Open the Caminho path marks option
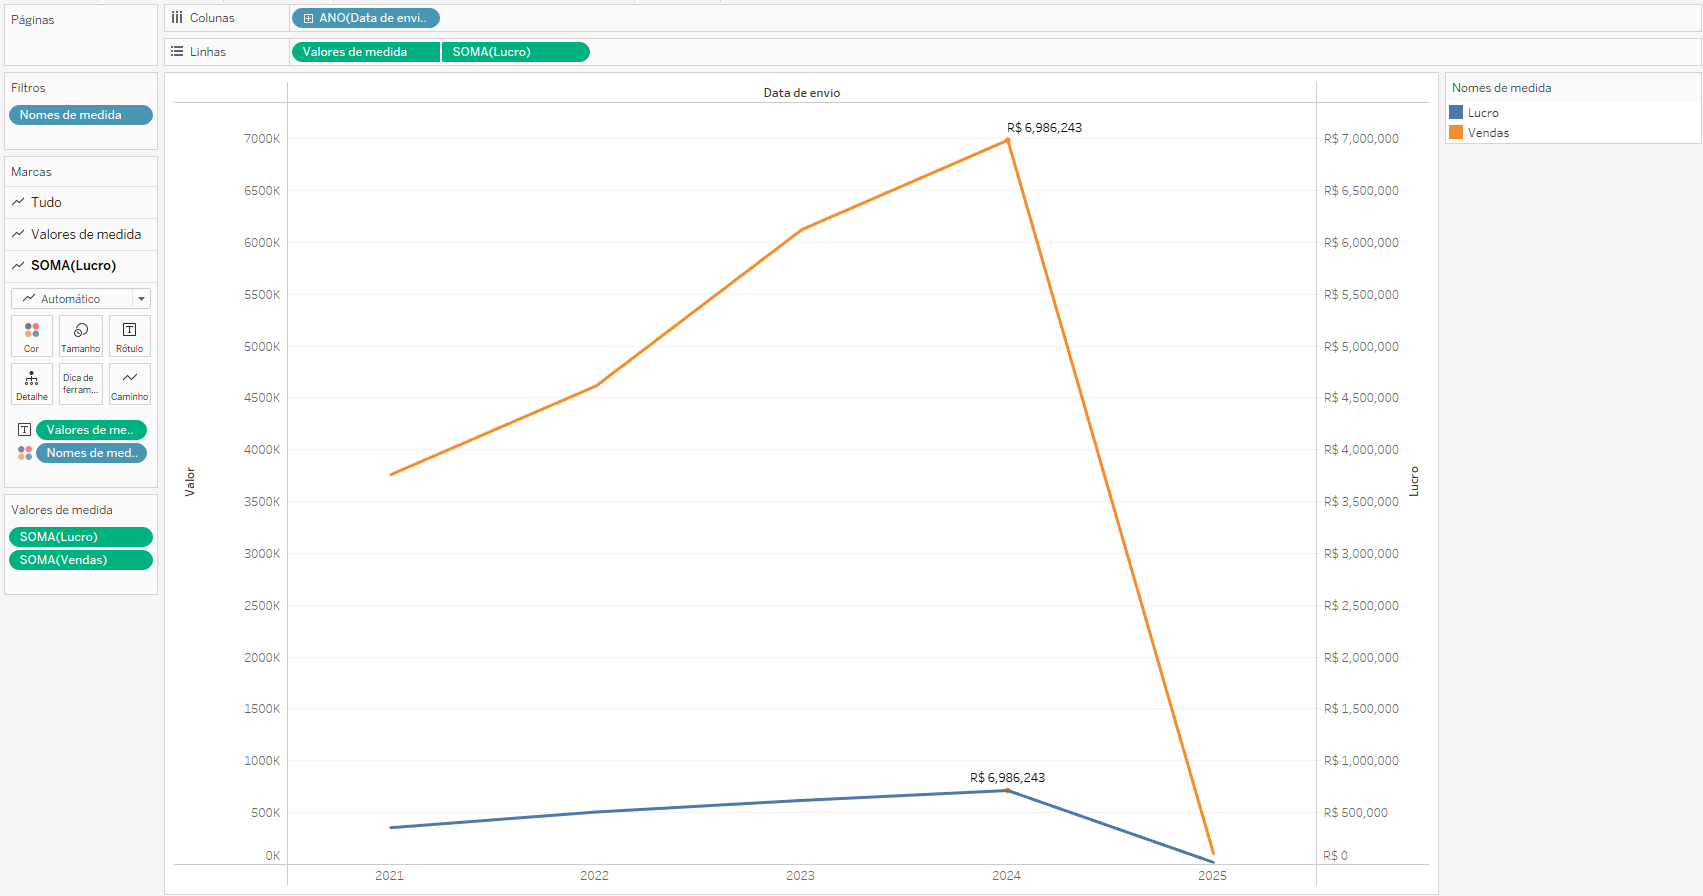 [x=129, y=384]
